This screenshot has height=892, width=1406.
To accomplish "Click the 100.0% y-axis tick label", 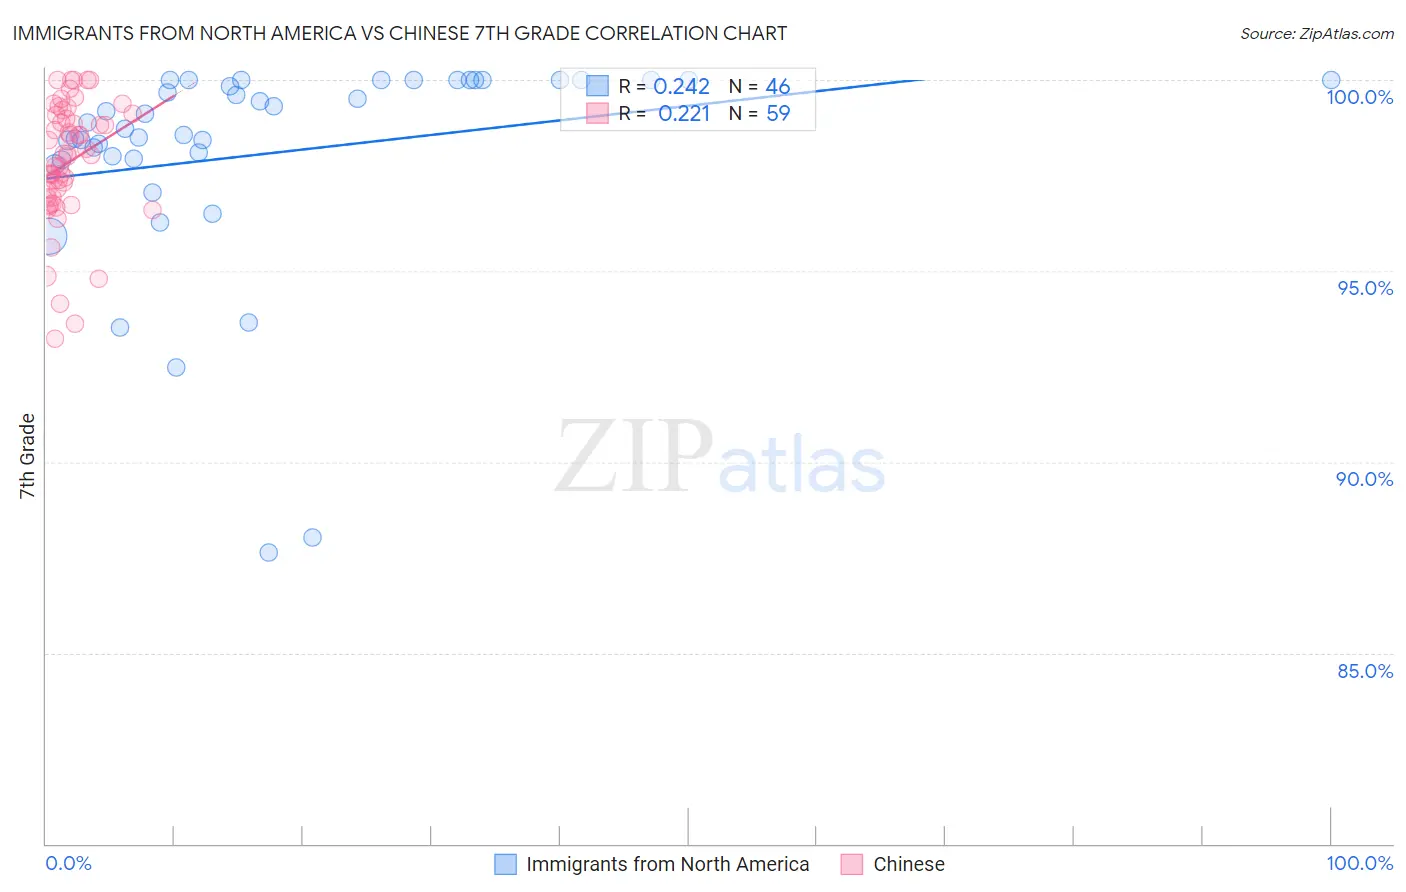I will coord(1359,97).
